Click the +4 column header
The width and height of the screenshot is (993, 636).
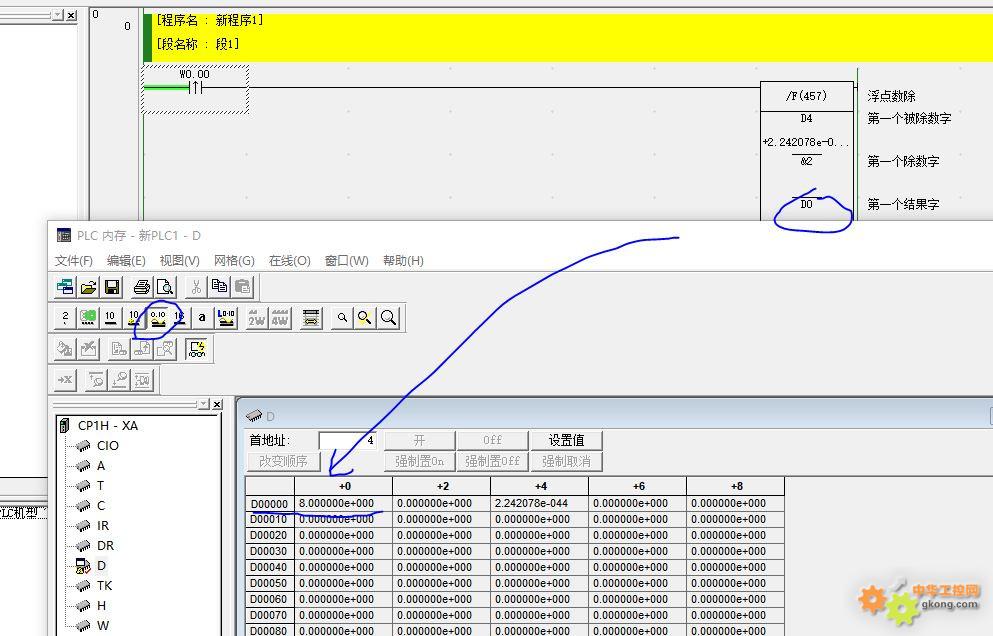click(540, 487)
